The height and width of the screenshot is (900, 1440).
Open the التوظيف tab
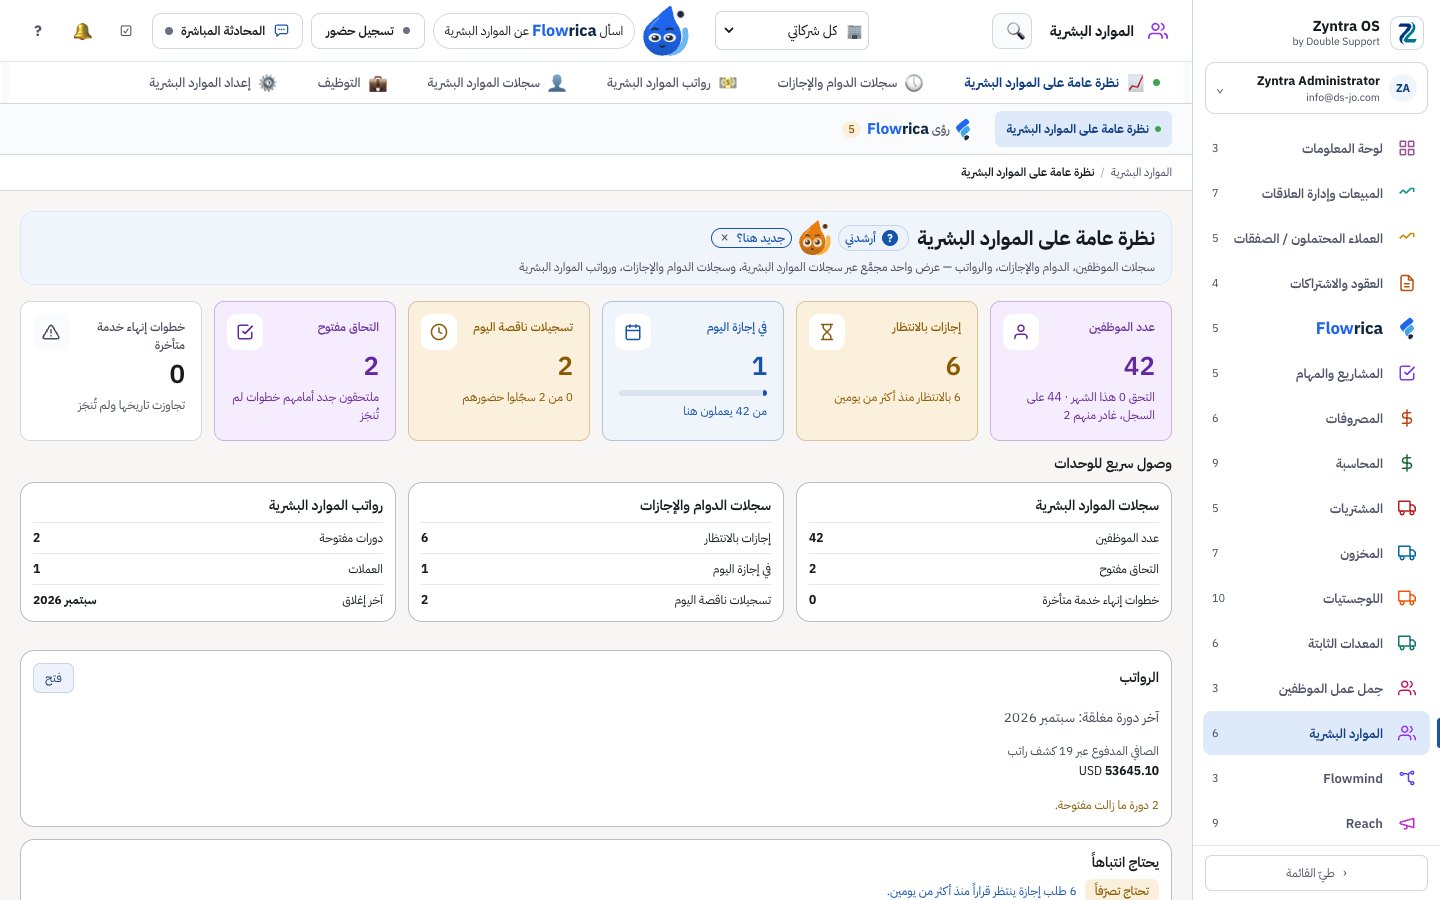pos(352,83)
